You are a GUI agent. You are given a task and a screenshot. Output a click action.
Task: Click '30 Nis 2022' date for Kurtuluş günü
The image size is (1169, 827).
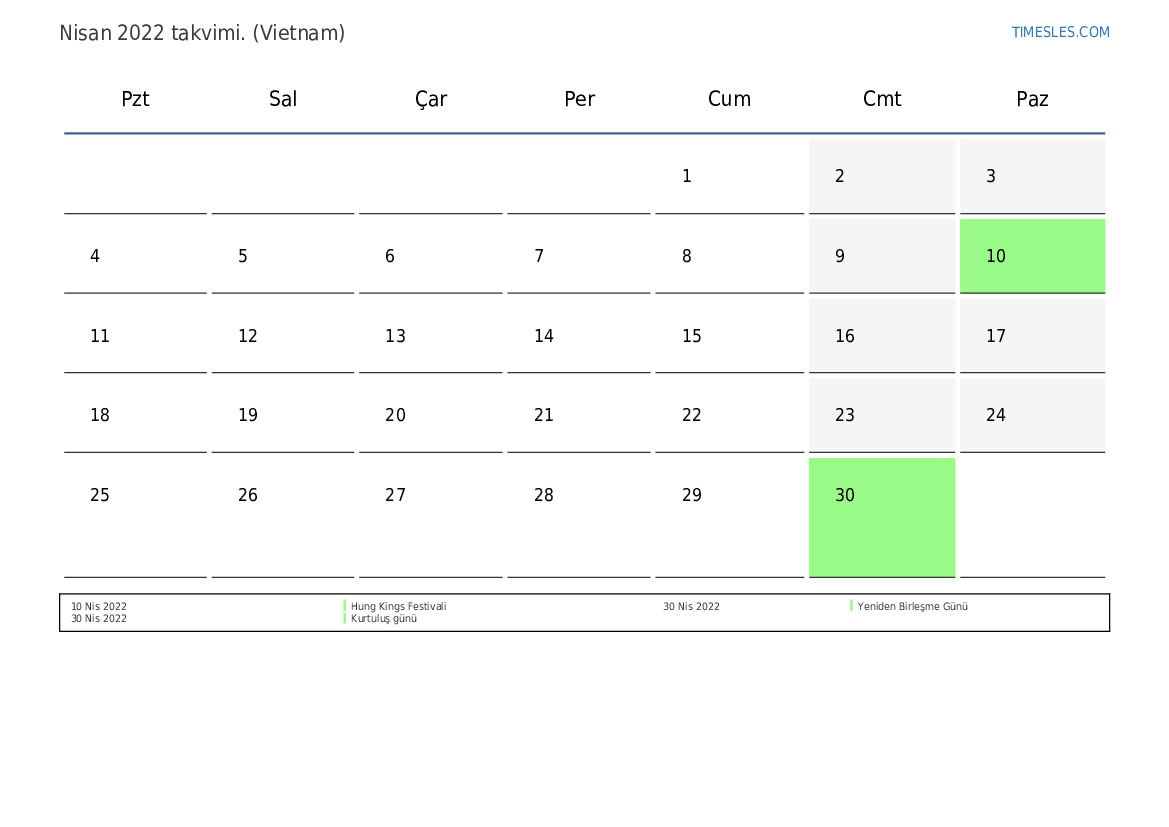pyautogui.click(x=99, y=618)
